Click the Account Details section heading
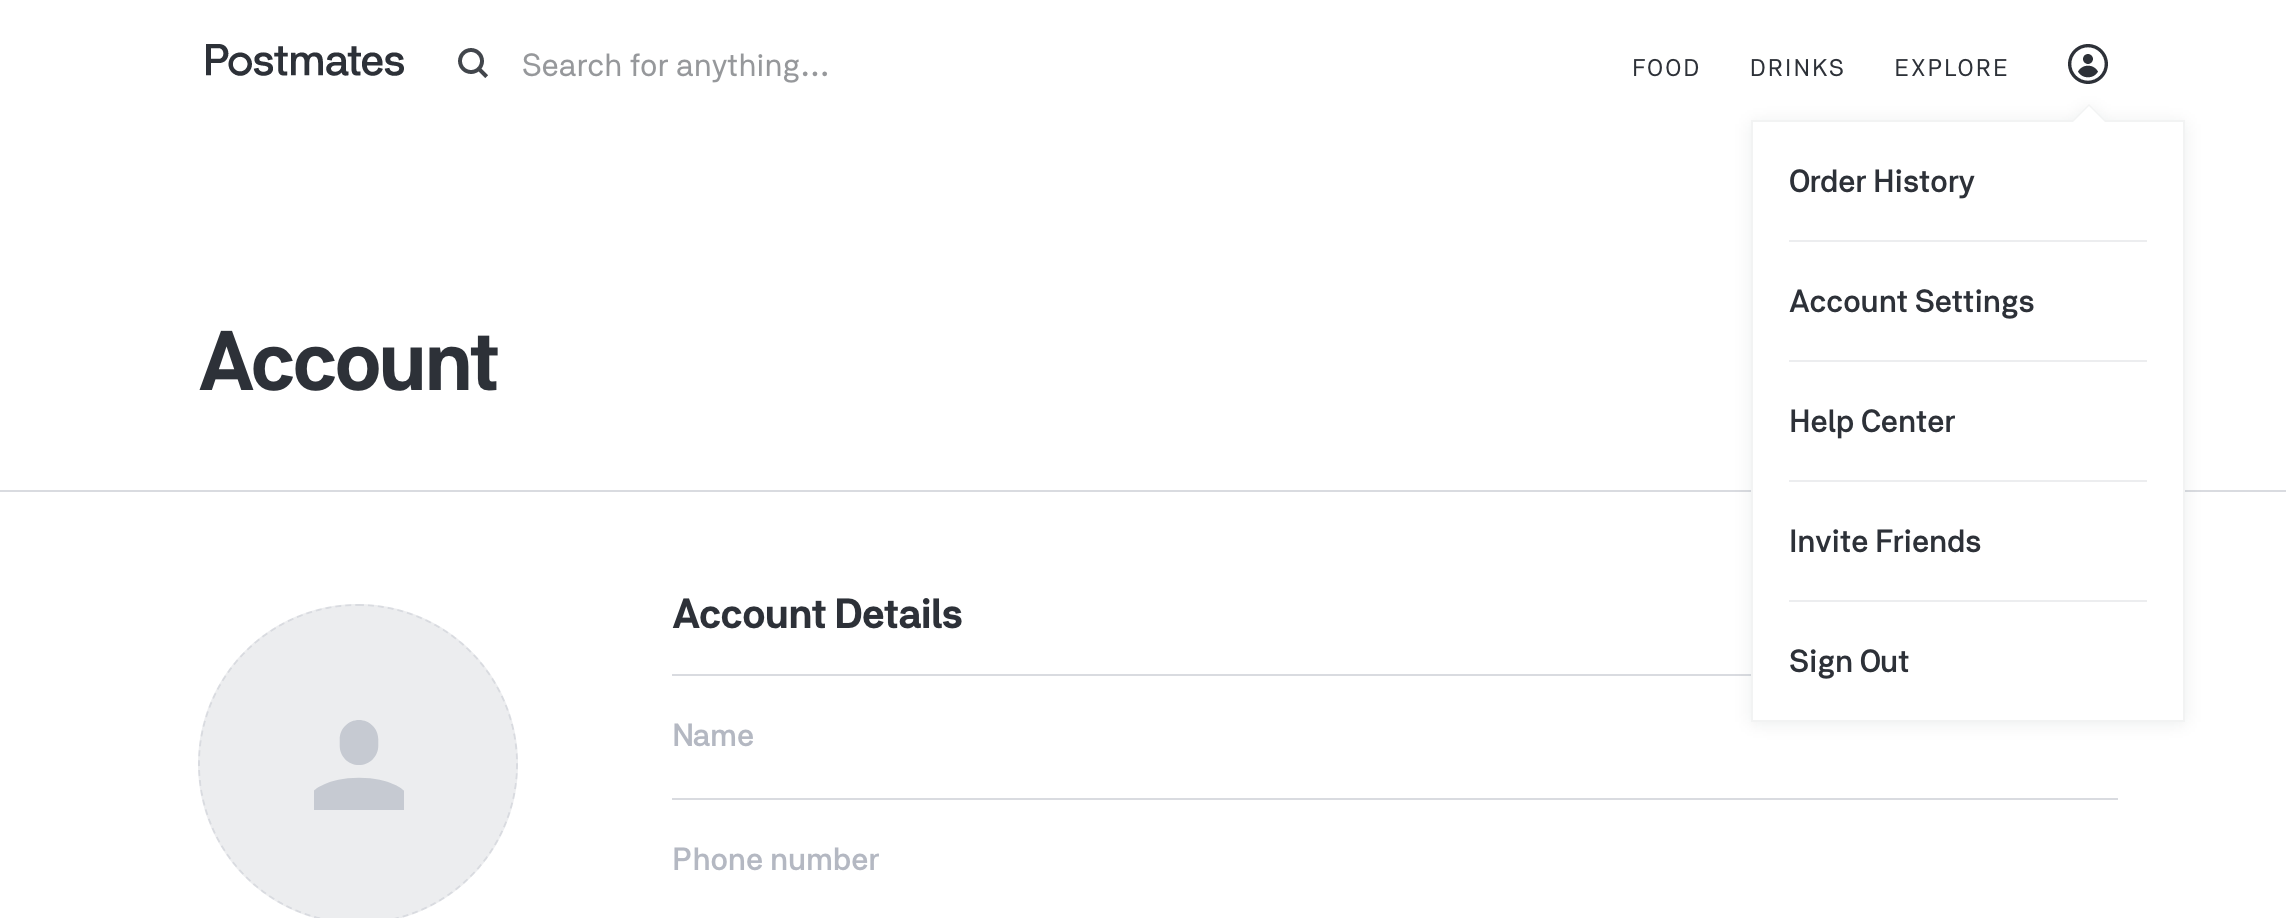The height and width of the screenshot is (918, 2286). [x=817, y=614]
